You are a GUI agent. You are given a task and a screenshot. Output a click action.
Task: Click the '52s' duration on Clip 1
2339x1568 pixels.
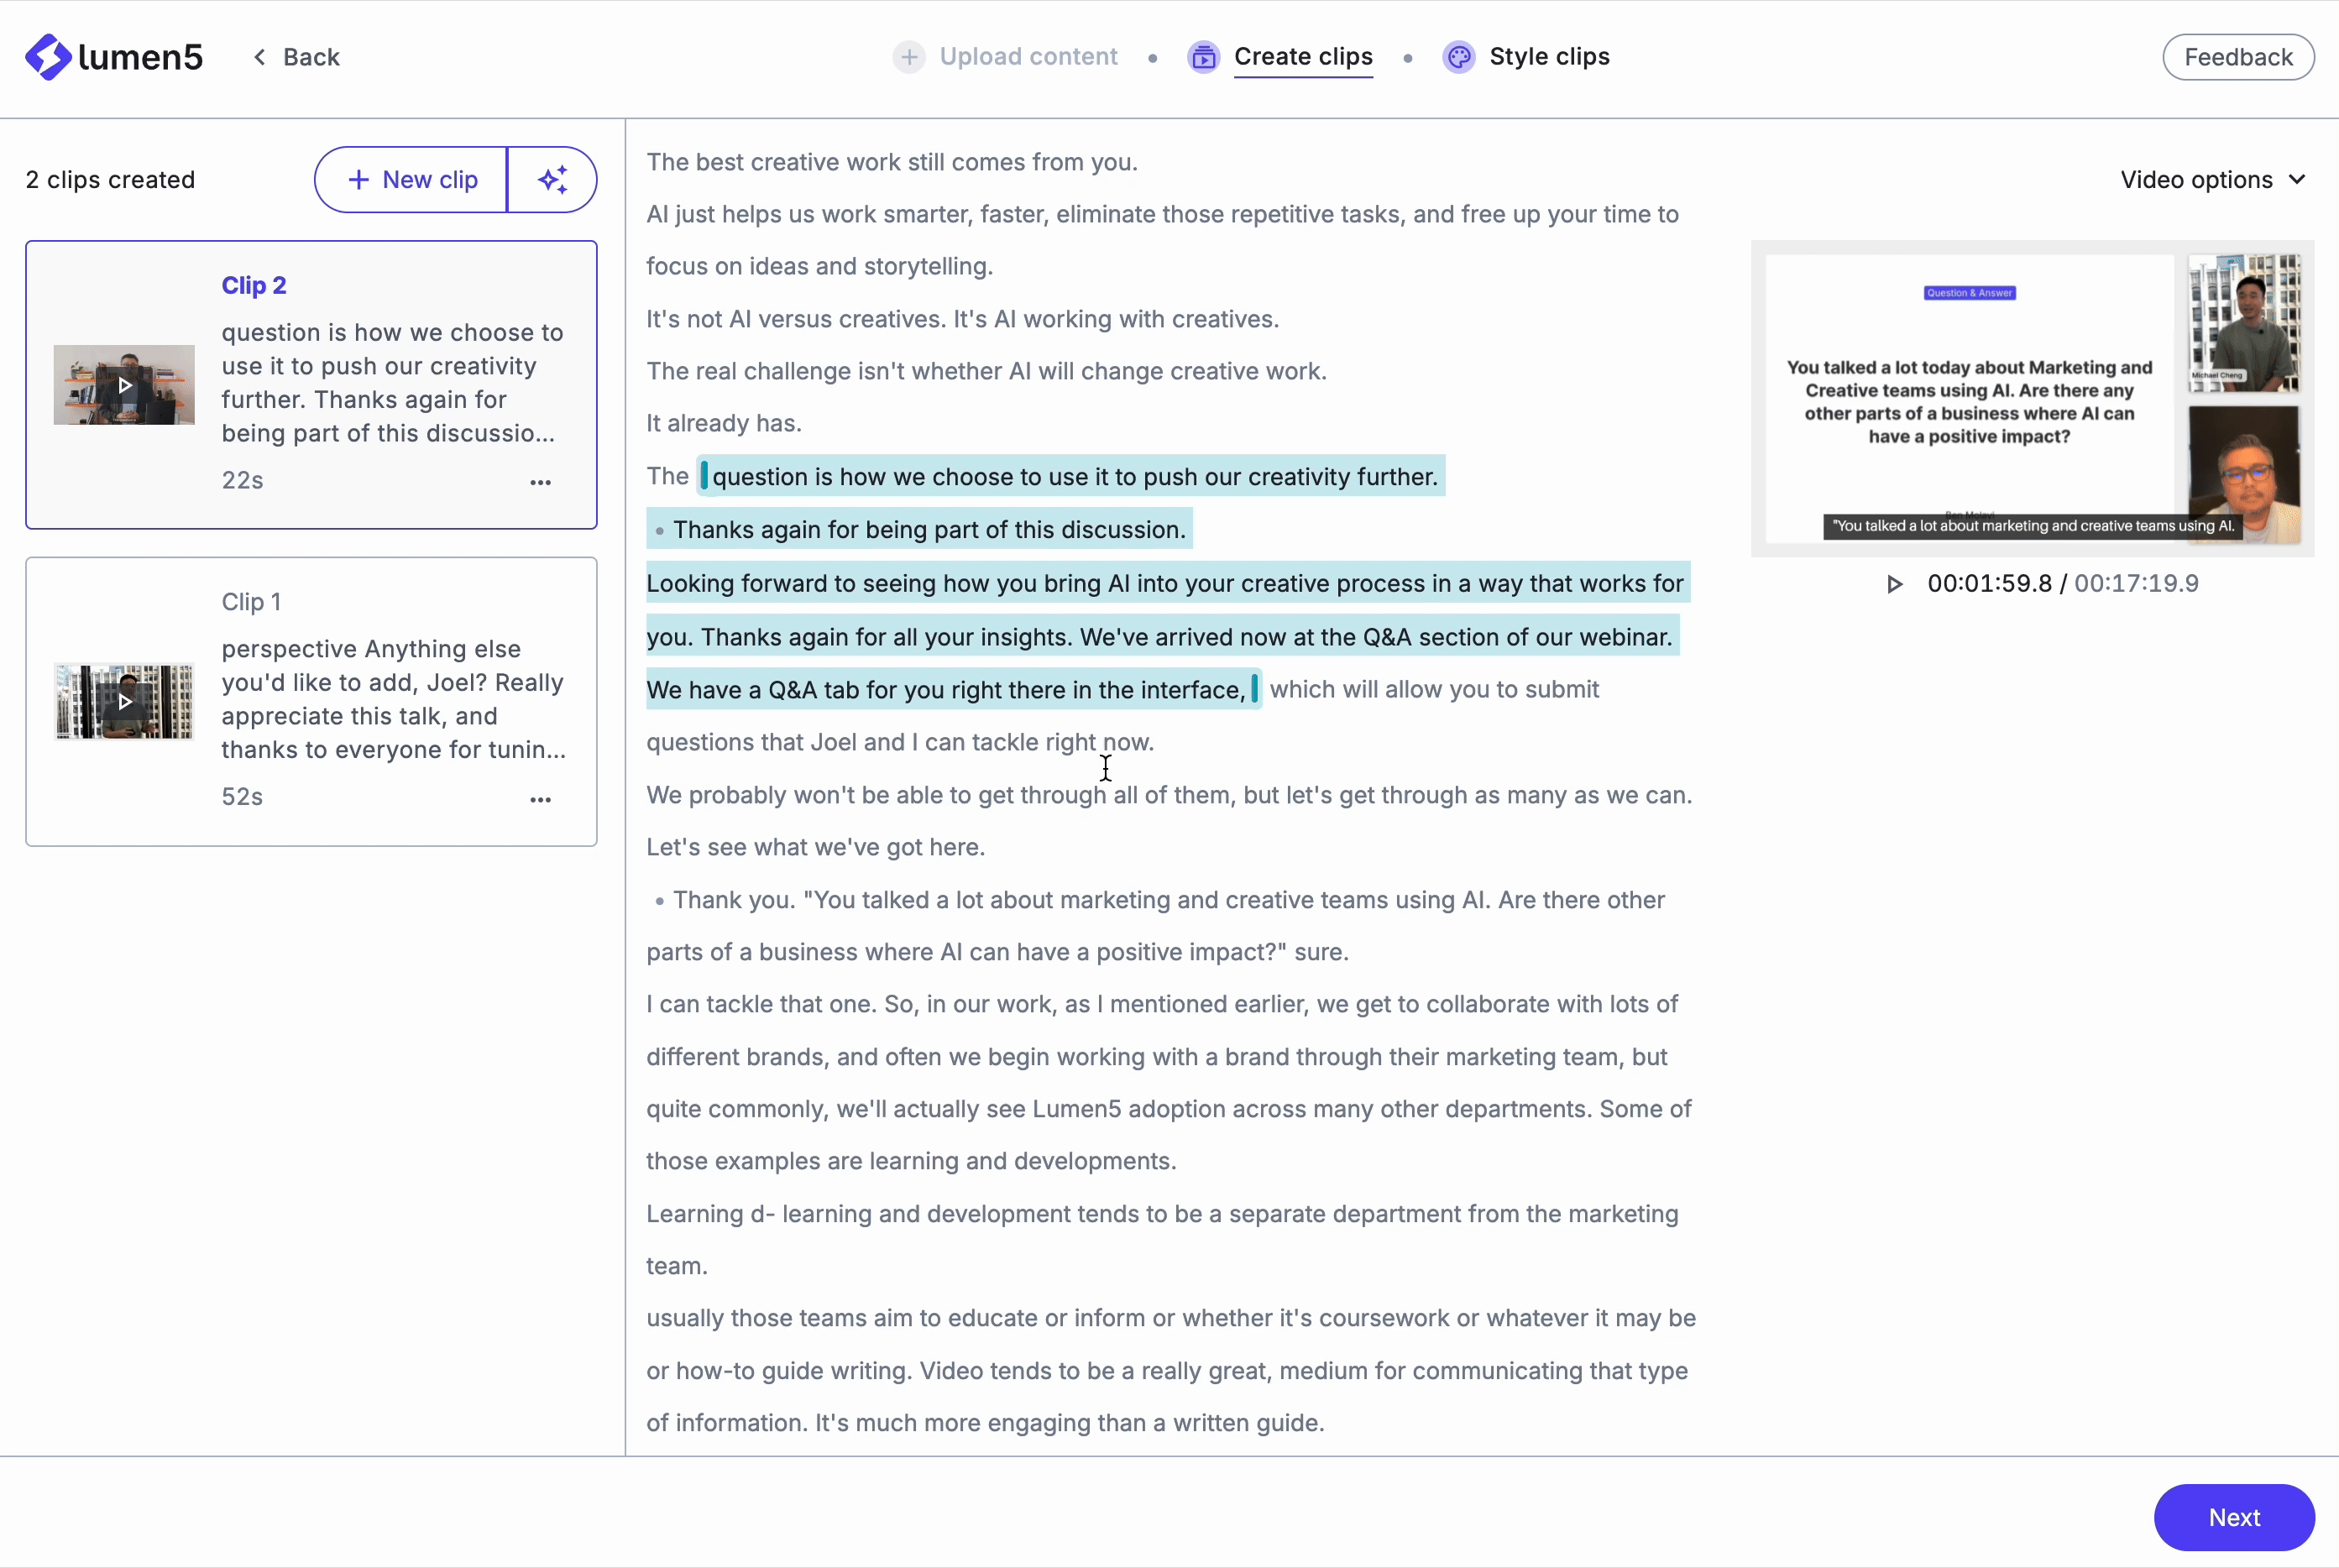[242, 797]
